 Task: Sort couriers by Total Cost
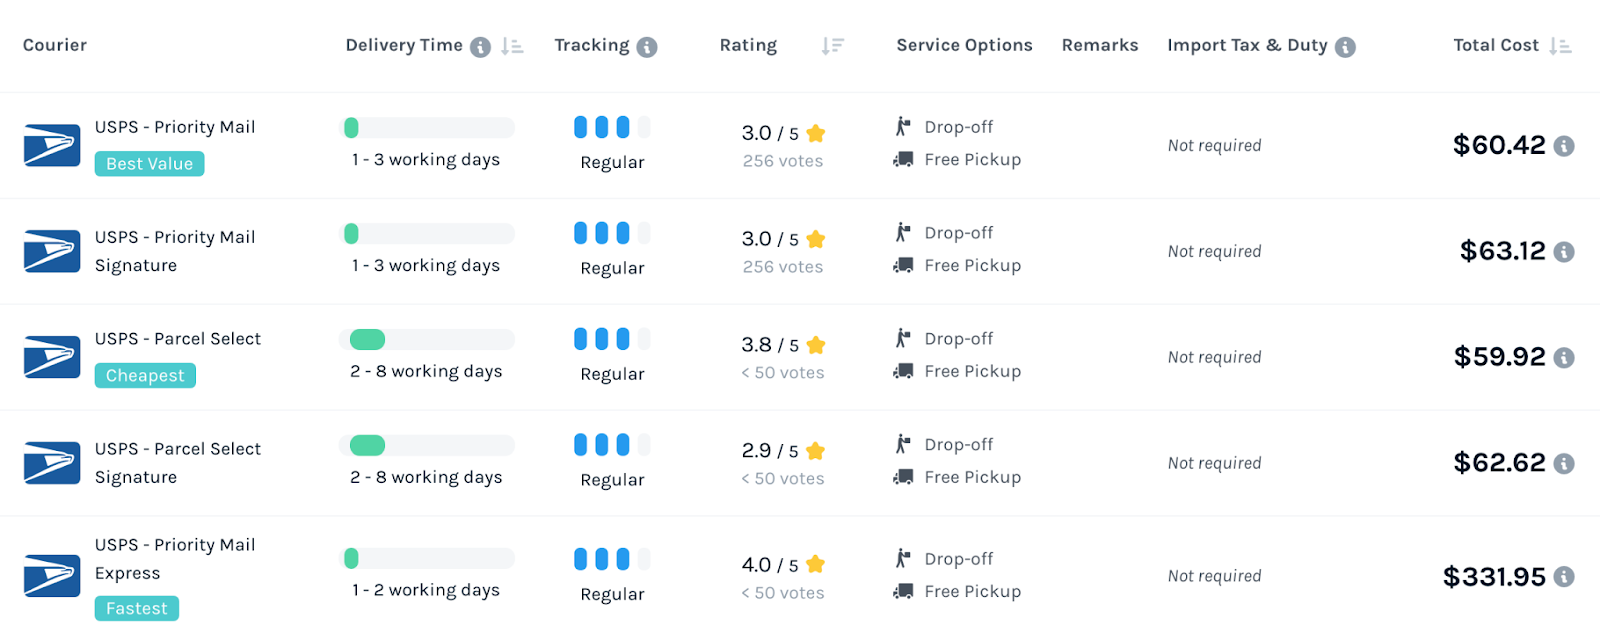[1560, 46]
